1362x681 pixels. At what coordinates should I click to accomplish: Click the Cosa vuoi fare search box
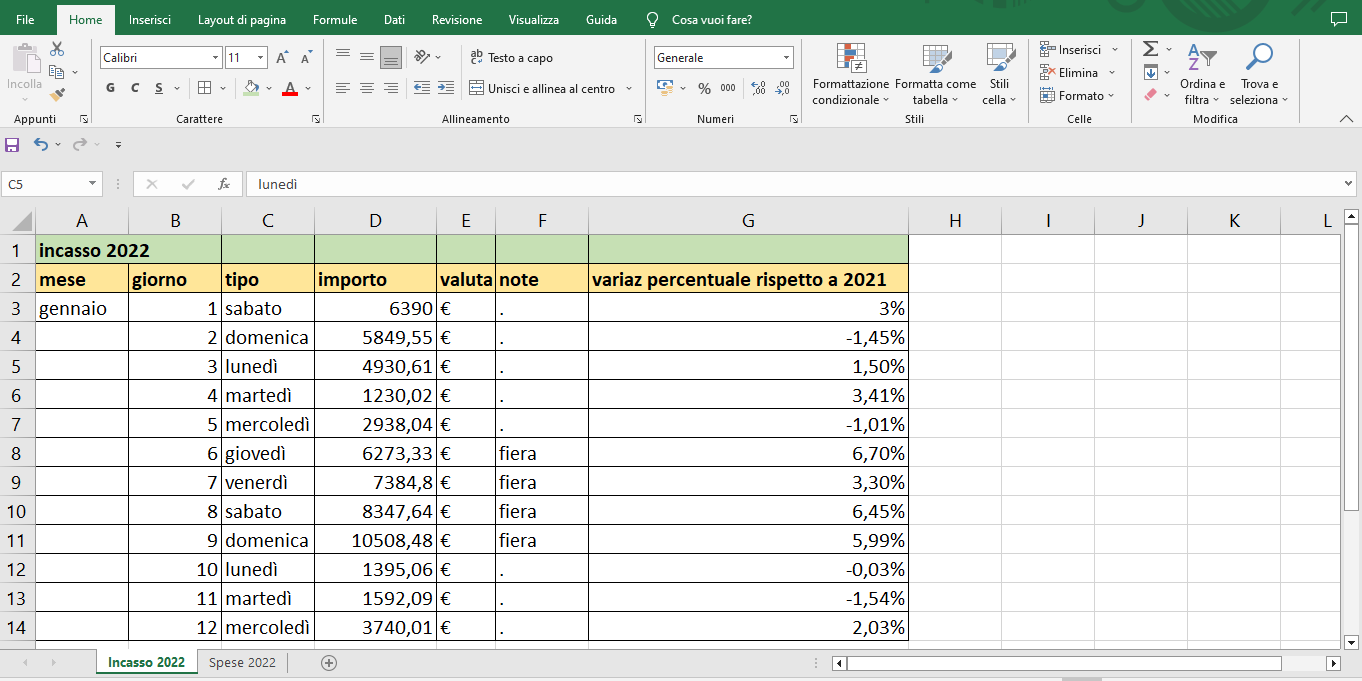tap(712, 19)
